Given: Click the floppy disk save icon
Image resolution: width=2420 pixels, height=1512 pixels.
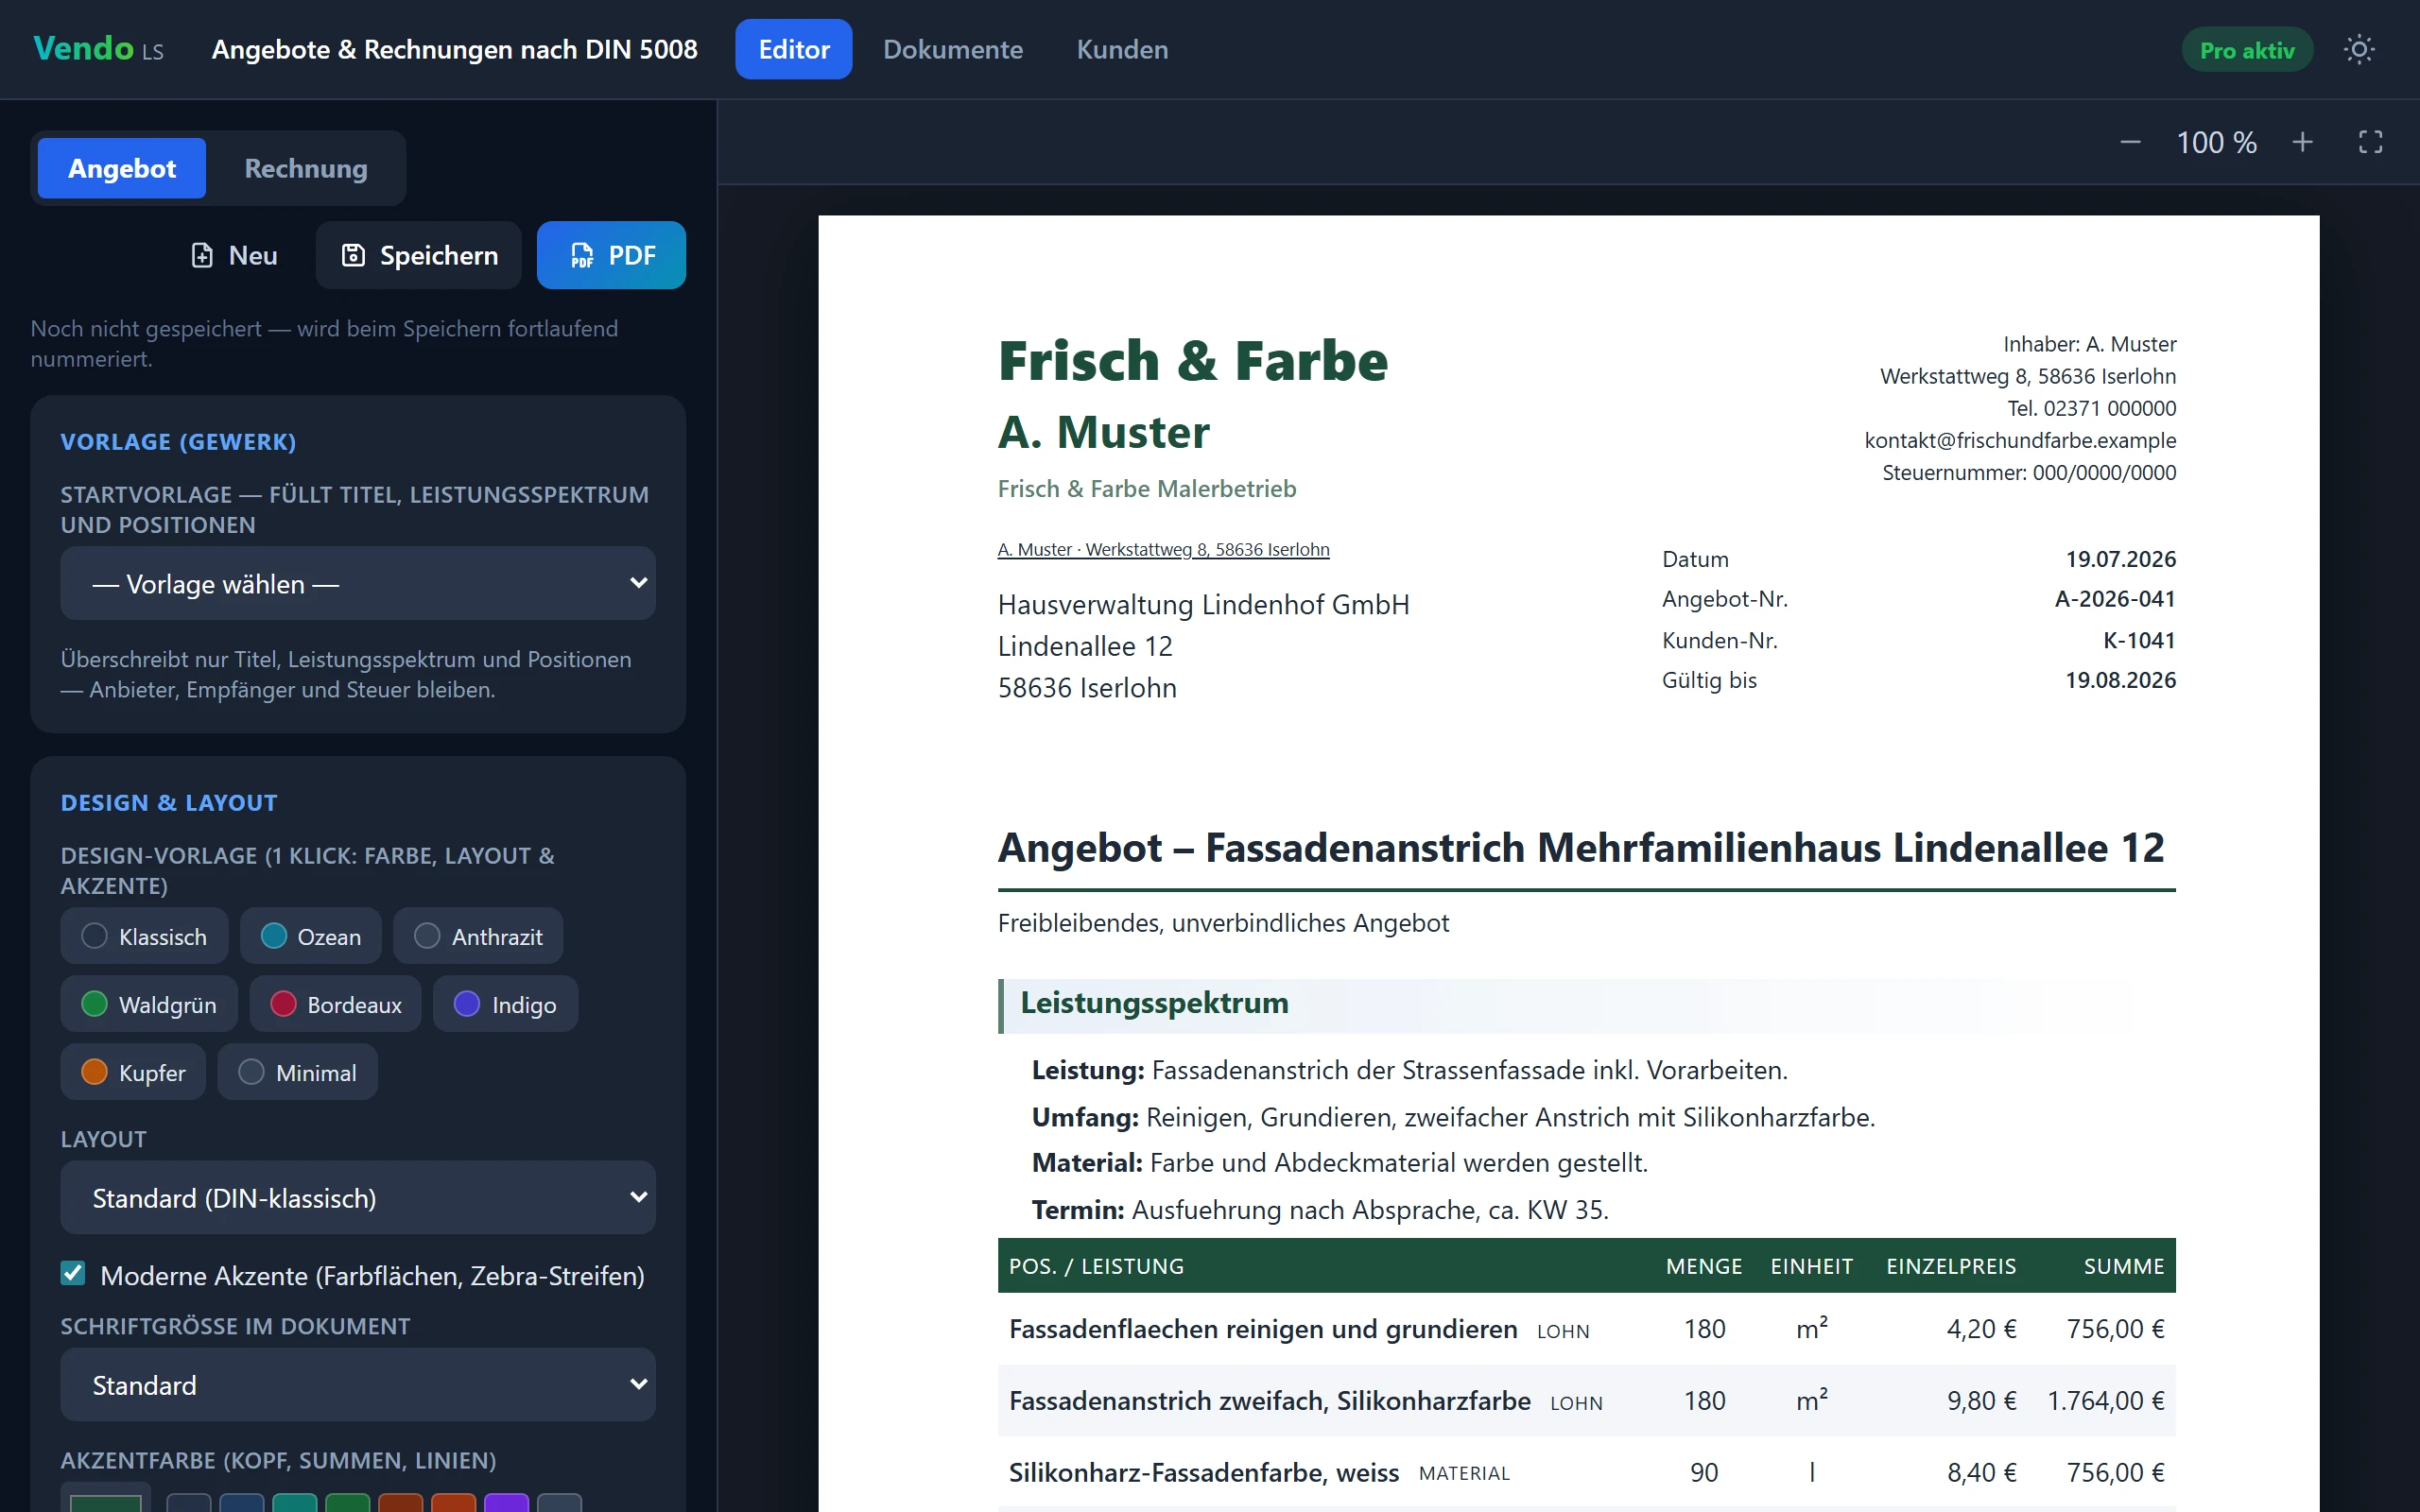Looking at the screenshot, I should (353, 255).
